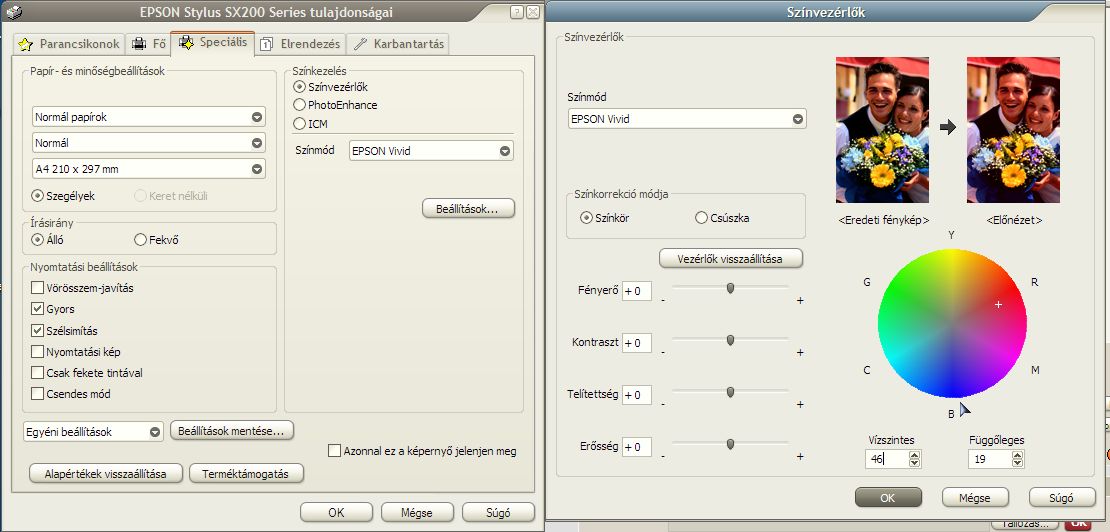Open the Színmód dropdown in the properties window
The image size is (1110, 532).
tap(431, 151)
